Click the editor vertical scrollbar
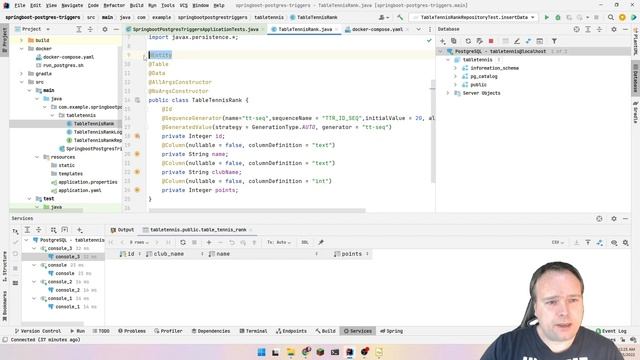Screen dimensions: 640x360 pyautogui.click(x=433, y=131)
